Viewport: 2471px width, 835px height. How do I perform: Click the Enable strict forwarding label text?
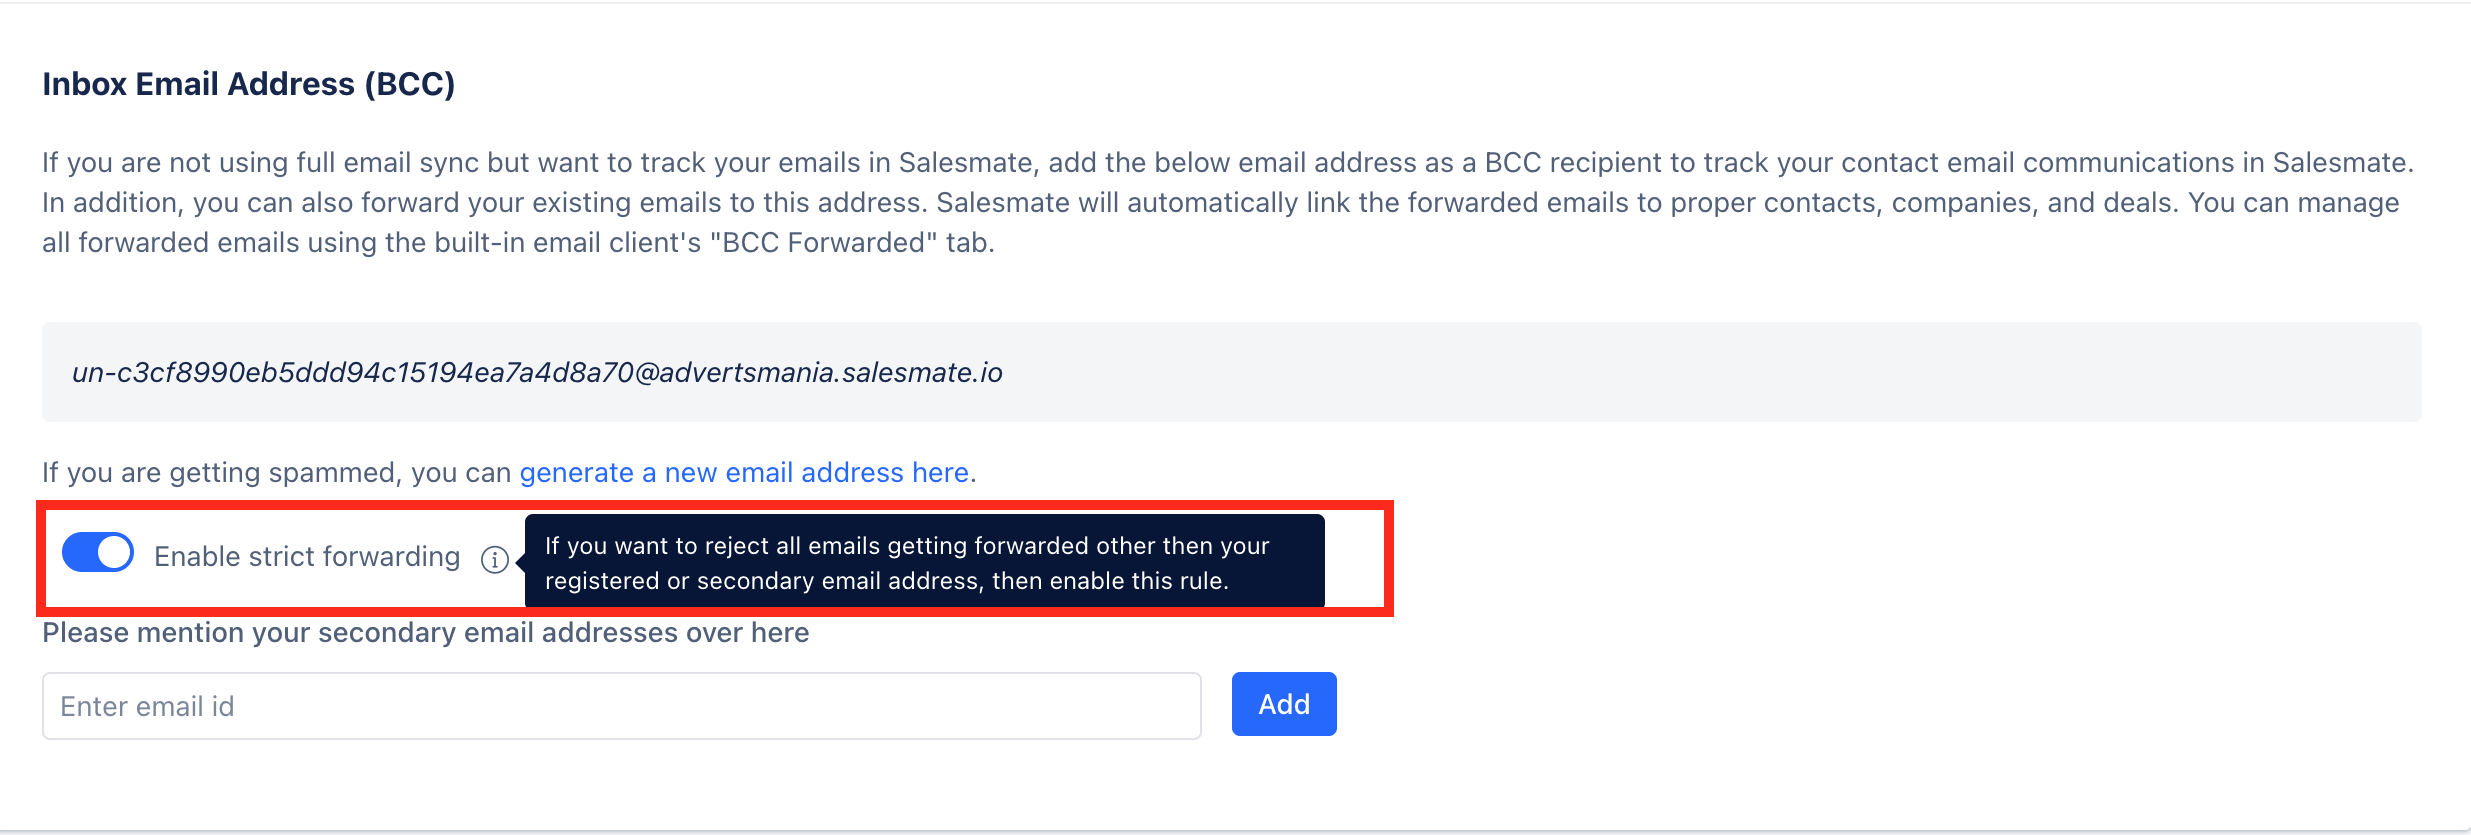[307, 556]
